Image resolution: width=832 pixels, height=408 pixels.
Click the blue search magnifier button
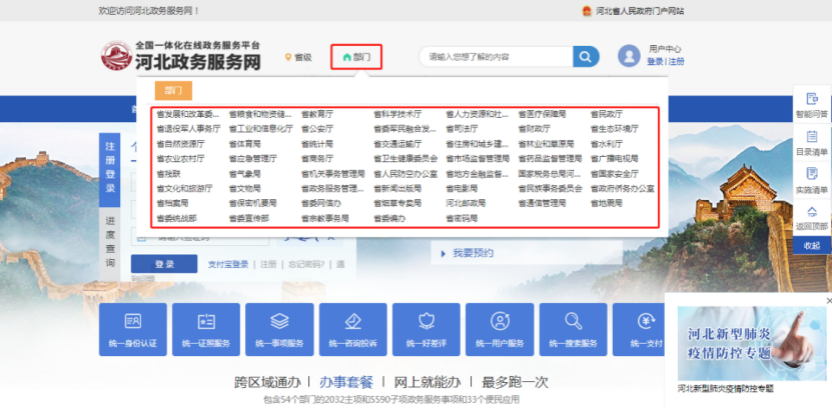click(x=586, y=57)
